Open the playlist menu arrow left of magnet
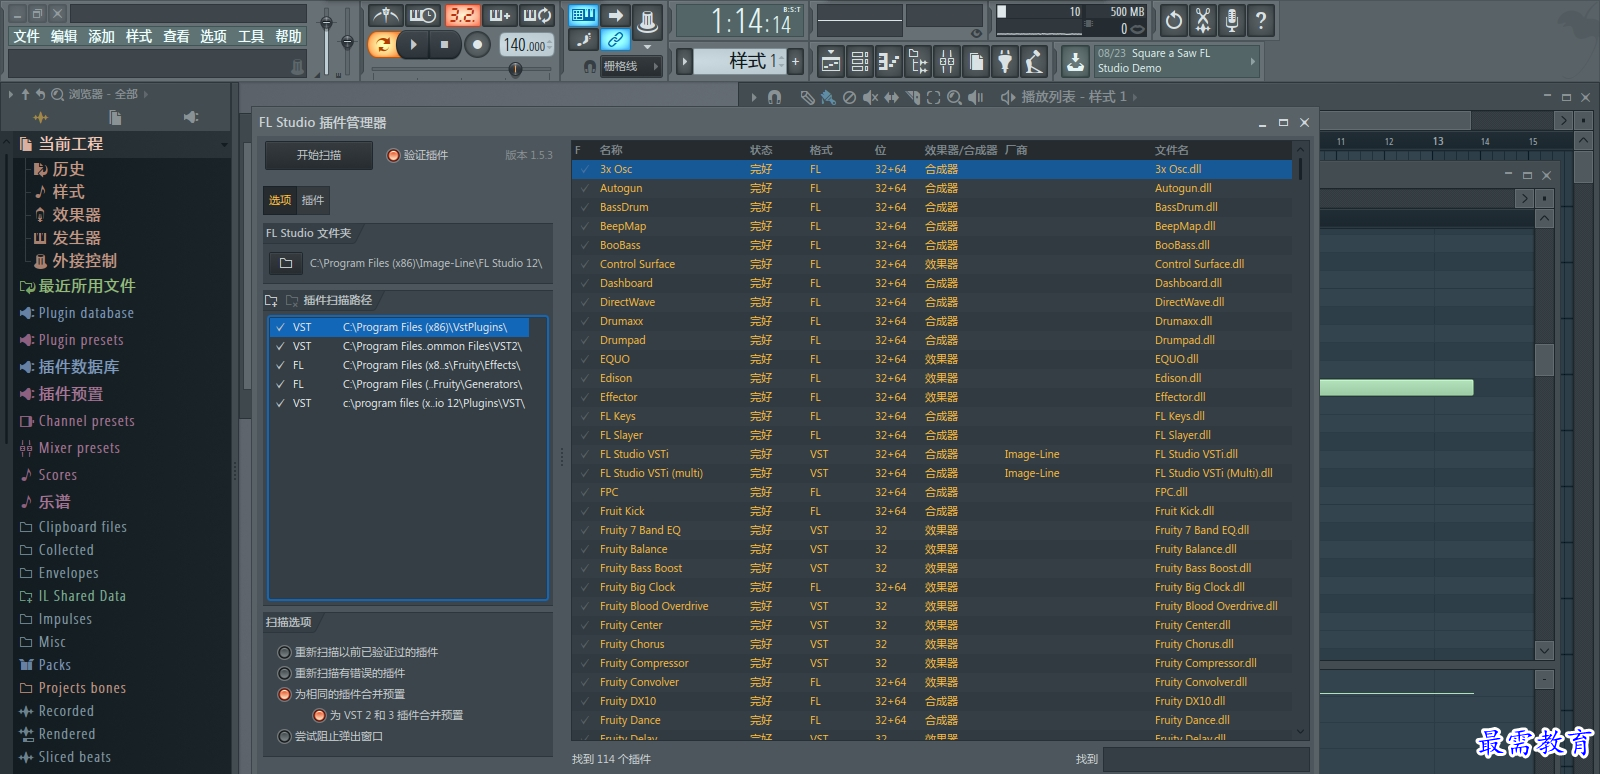This screenshot has width=1600, height=774. (x=754, y=97)
